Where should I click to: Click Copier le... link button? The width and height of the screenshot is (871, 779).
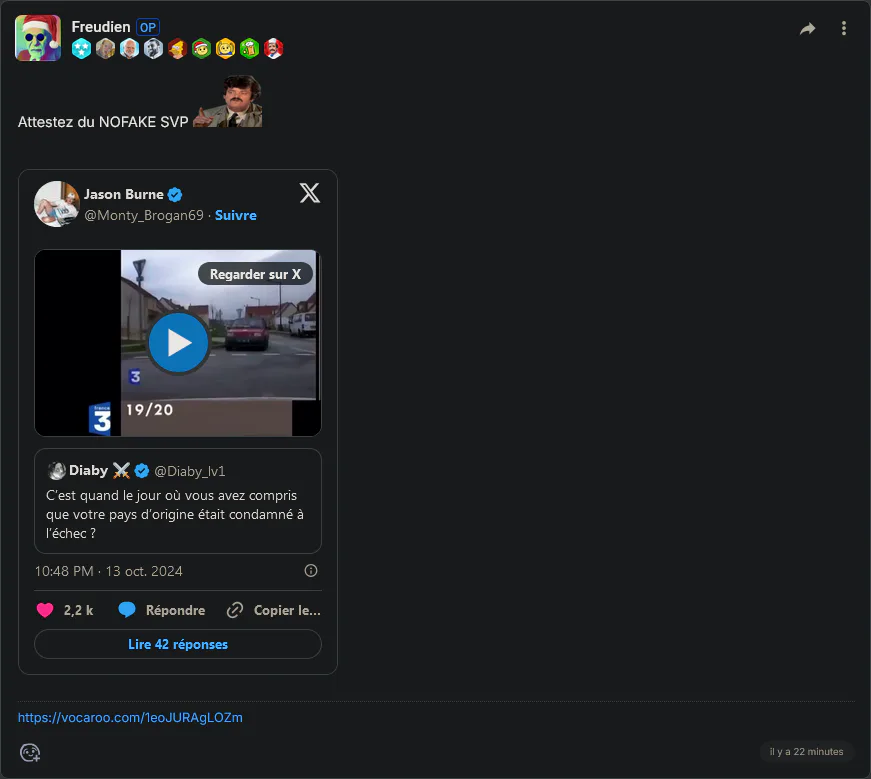pos(287,610)
